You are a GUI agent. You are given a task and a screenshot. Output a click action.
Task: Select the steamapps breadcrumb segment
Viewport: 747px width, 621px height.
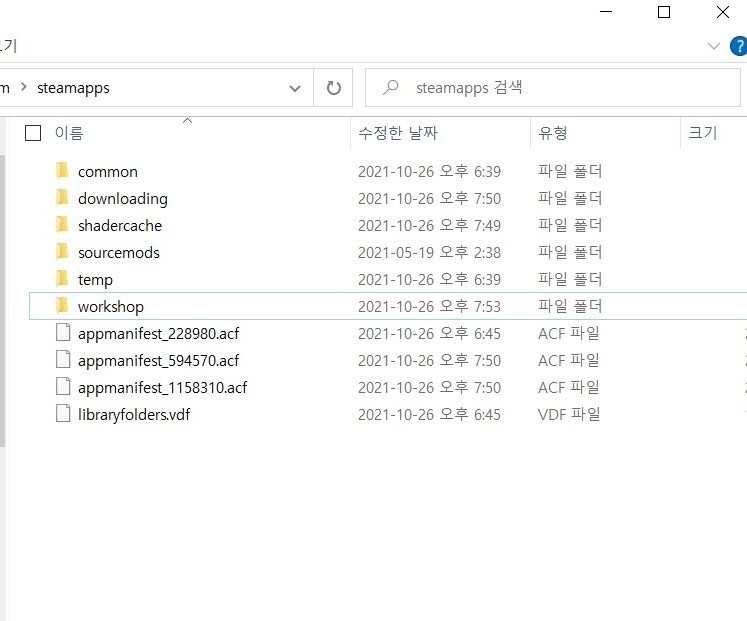pos(73,88)
